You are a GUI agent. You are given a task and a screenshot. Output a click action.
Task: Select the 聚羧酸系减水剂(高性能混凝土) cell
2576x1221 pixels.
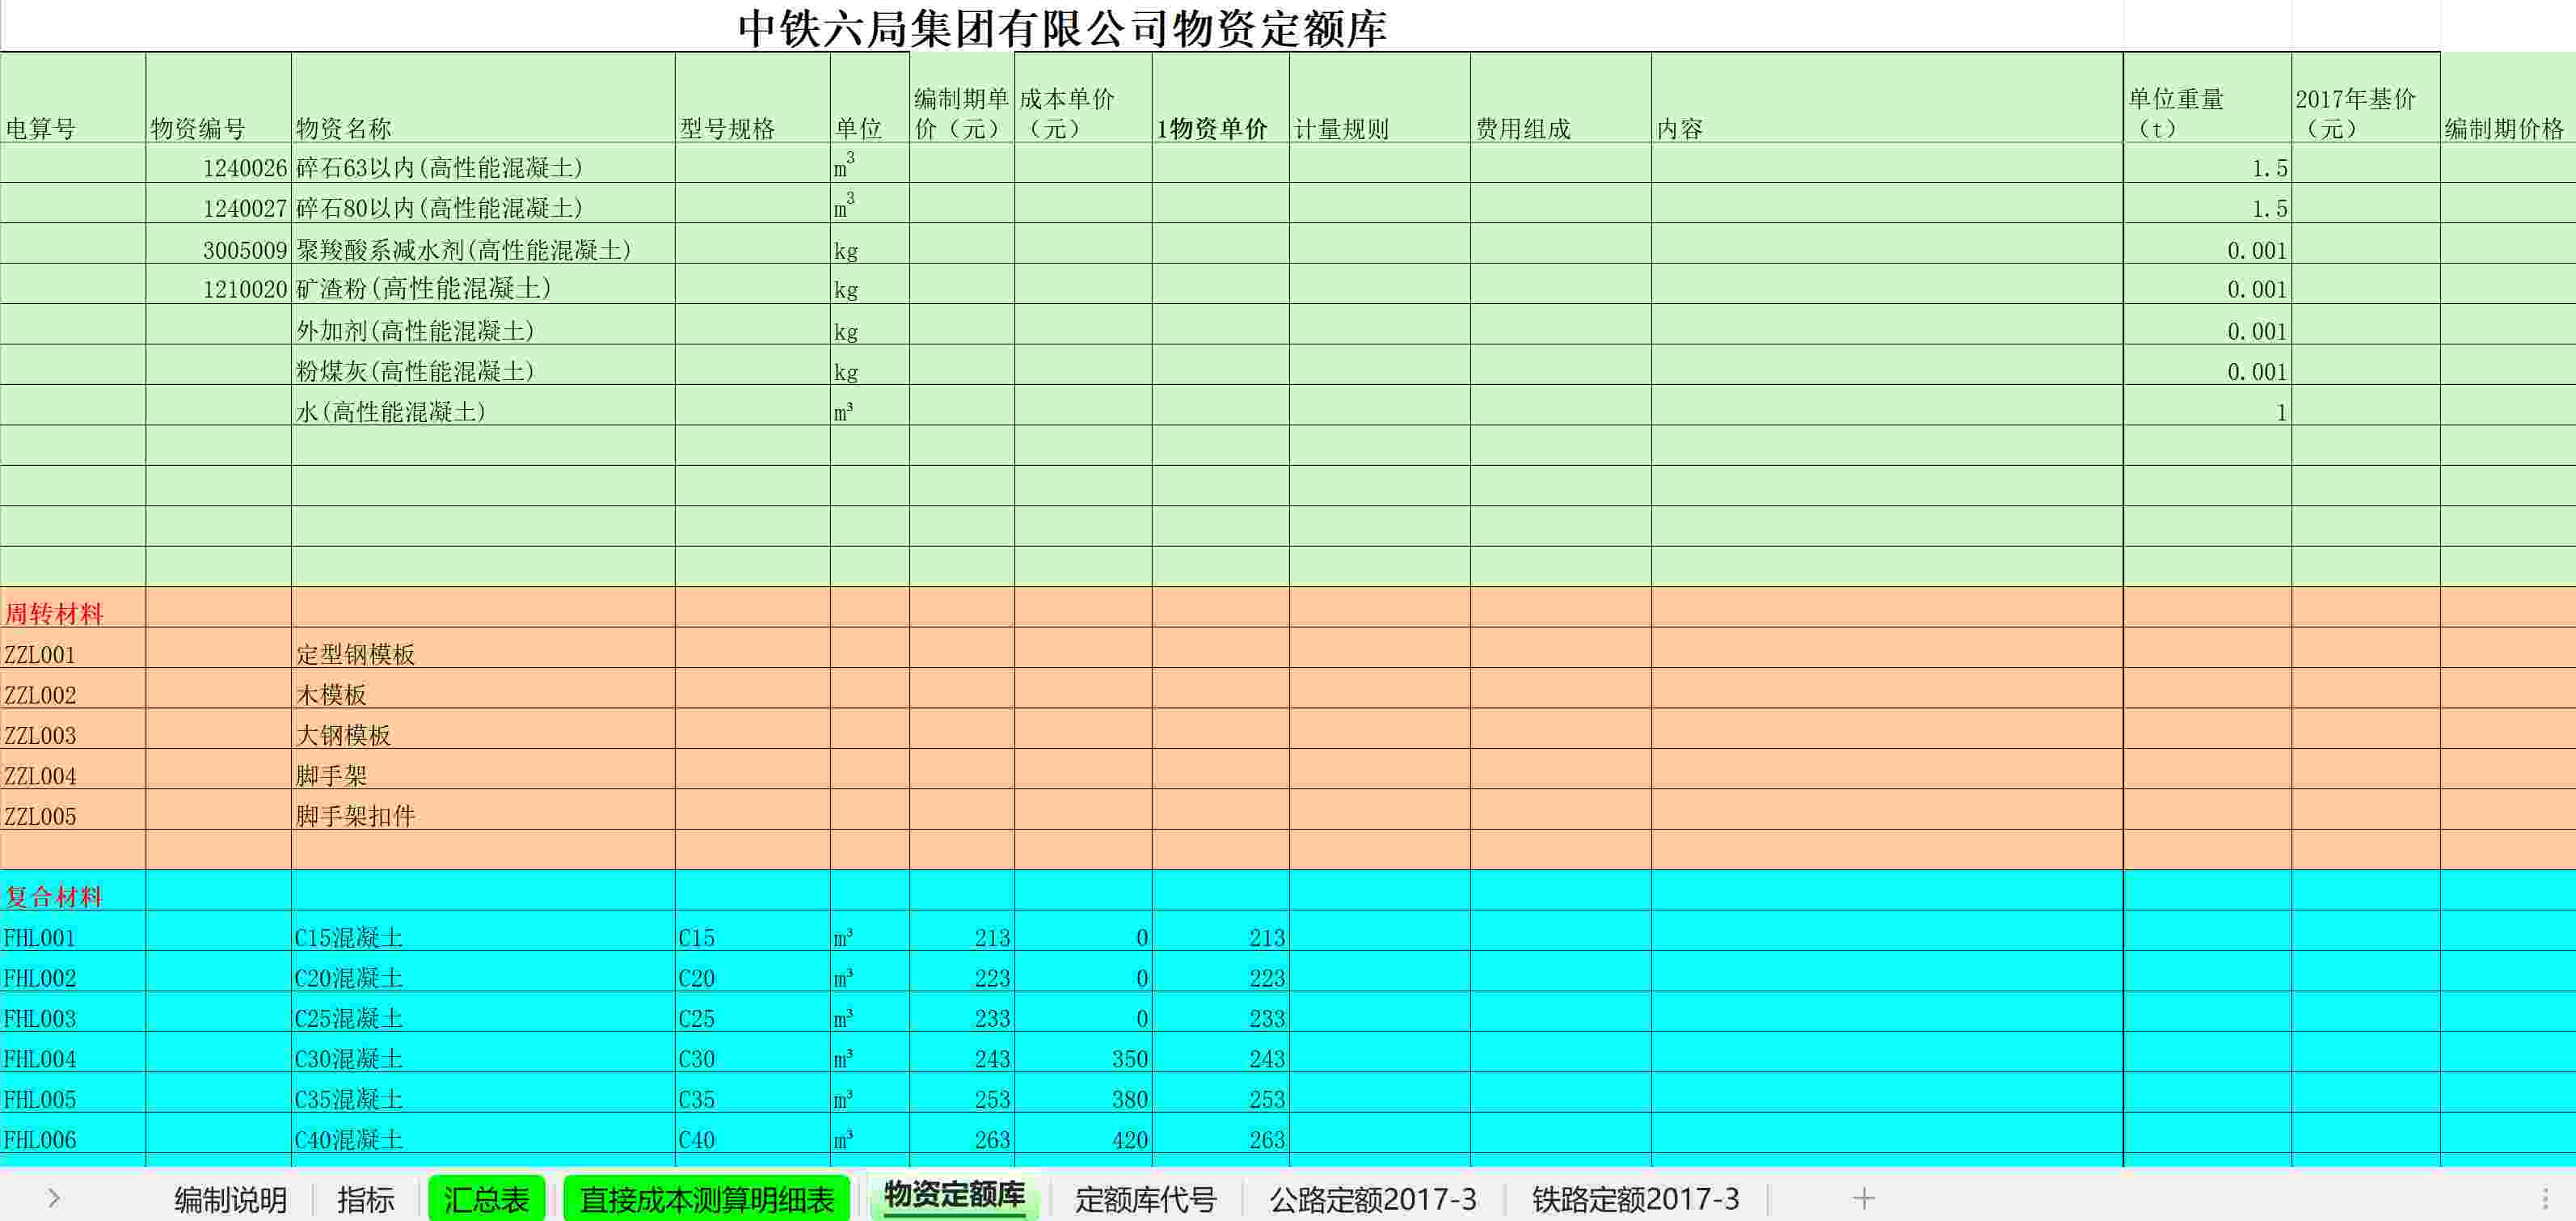click(483, 245)
